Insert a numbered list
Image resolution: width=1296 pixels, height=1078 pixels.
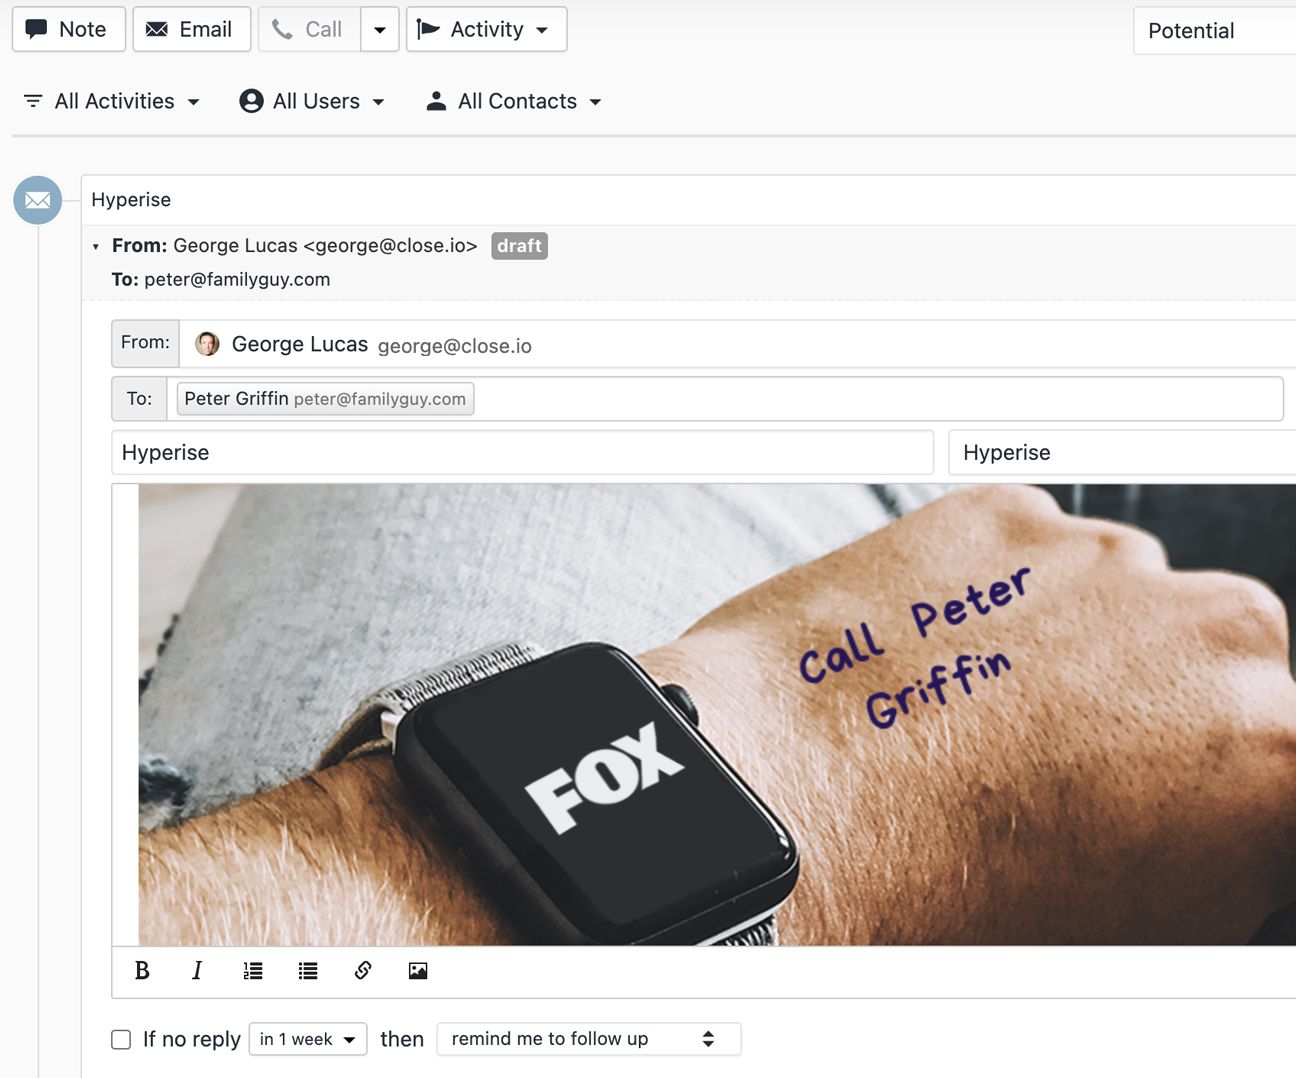click(253, 970)
